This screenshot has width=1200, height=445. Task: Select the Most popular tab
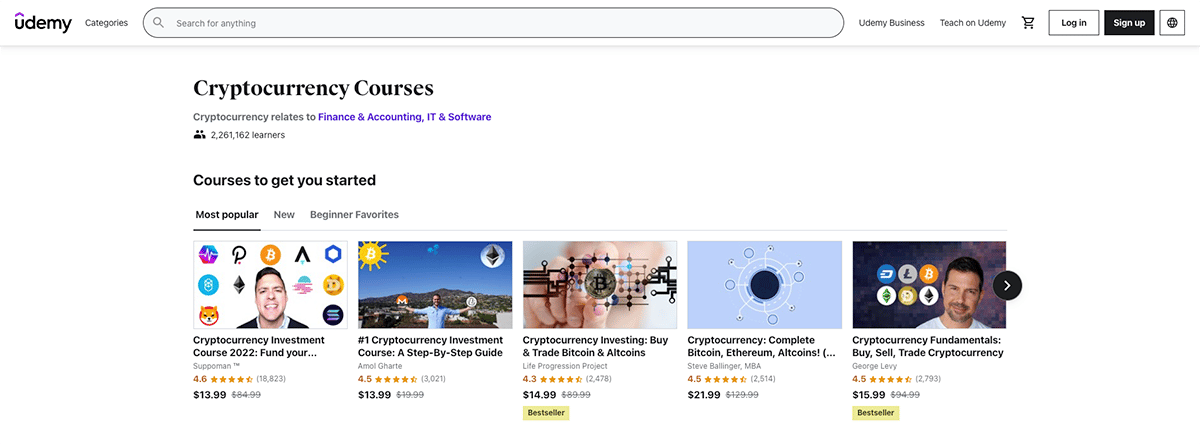coord(227,214)
